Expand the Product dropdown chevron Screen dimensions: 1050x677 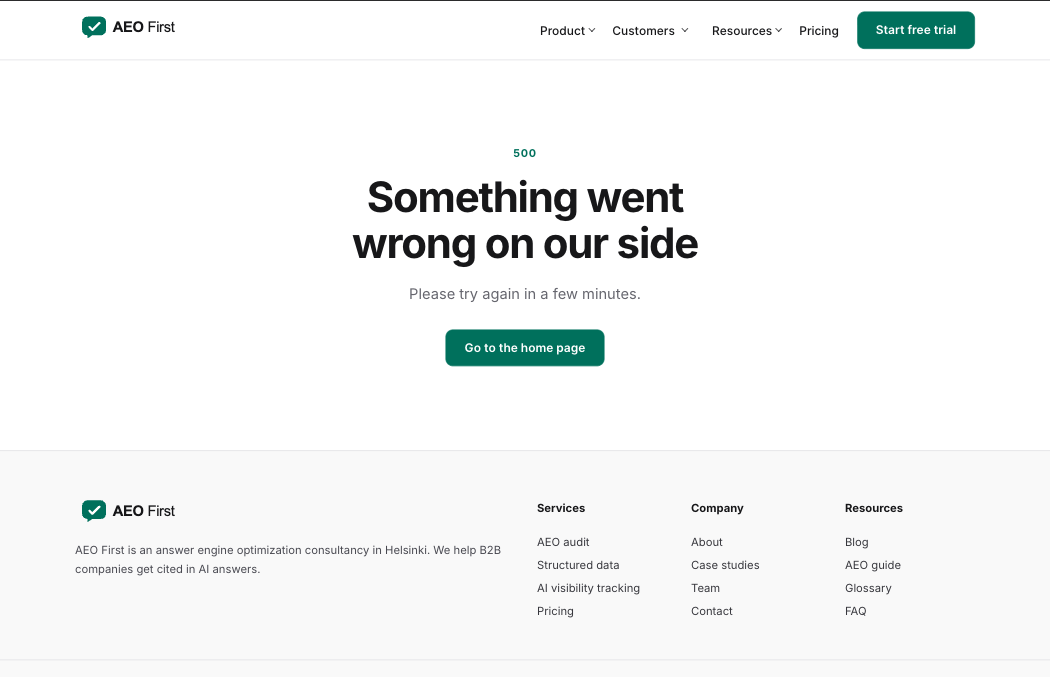click(x=592, y=30)
